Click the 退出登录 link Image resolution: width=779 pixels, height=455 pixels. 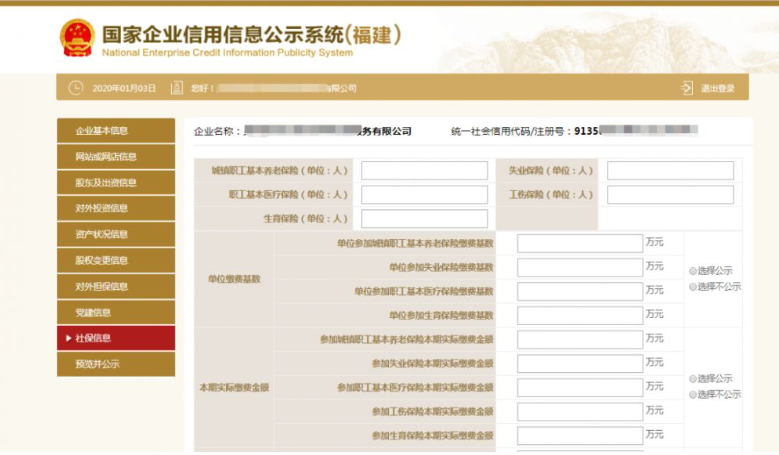click(x=717, y=88)
